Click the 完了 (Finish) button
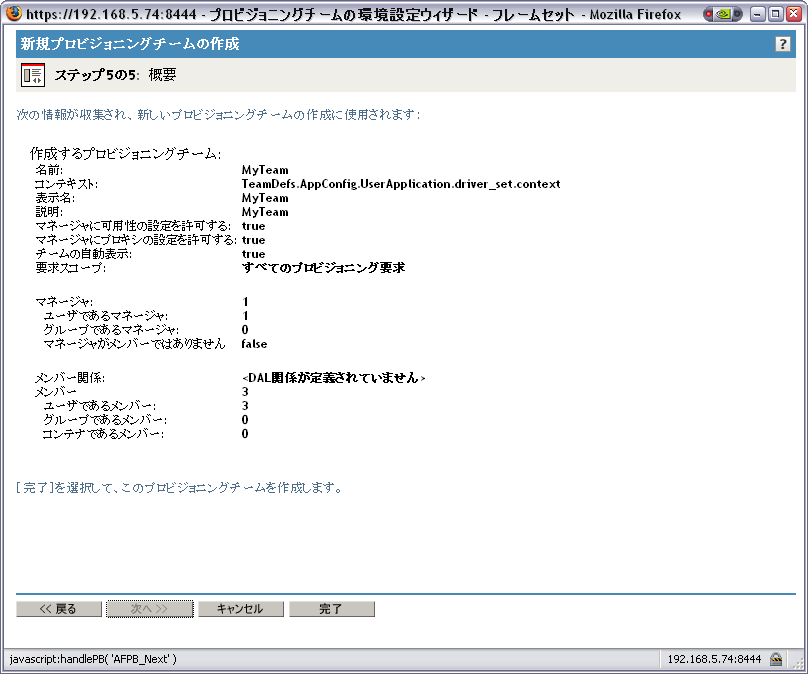 tap(331, 609)
